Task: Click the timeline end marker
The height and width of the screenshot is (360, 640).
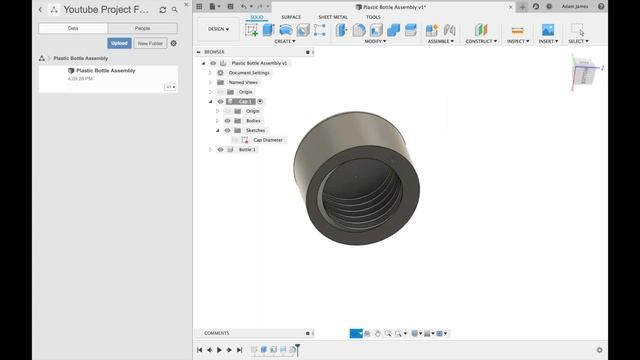Action: tap(298, 350)
